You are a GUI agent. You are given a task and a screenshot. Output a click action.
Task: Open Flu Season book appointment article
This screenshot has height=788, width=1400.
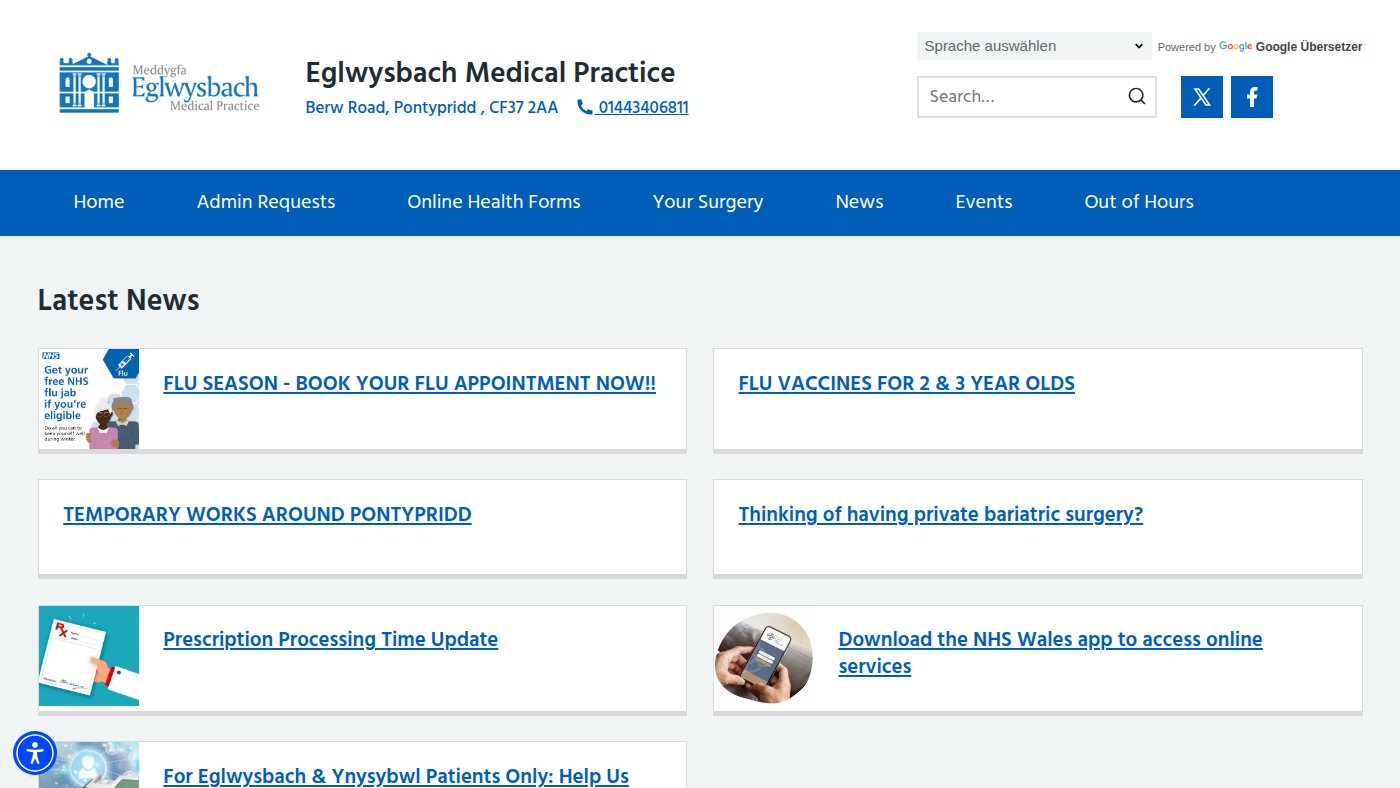click(x=410, y=383)
